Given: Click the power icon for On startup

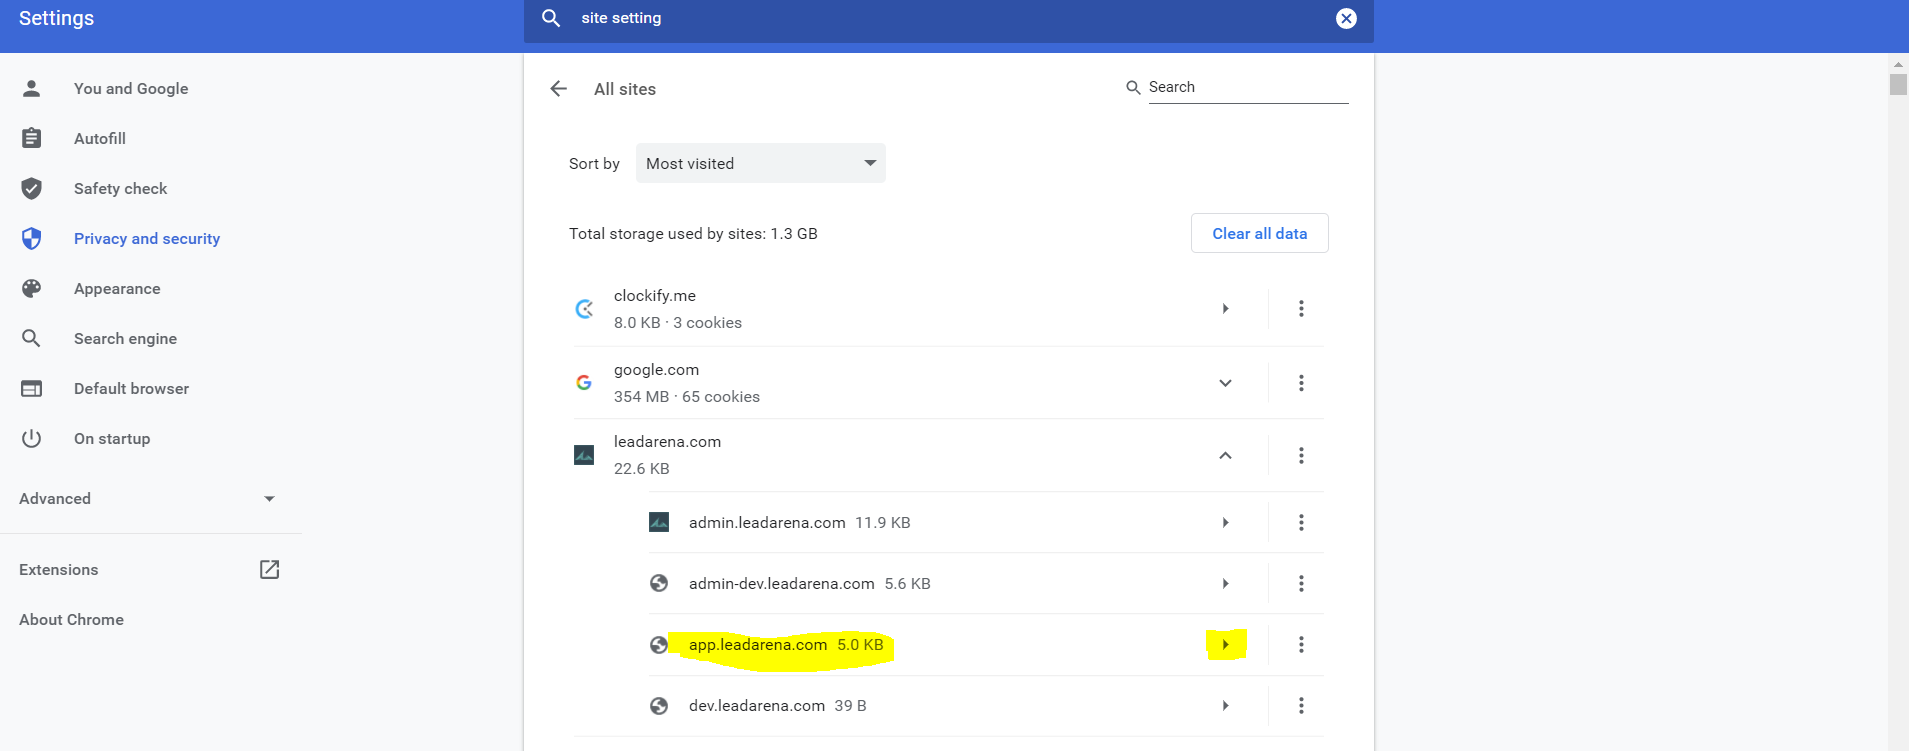Looking at the screenshot, I should click(x=32, y=438).
